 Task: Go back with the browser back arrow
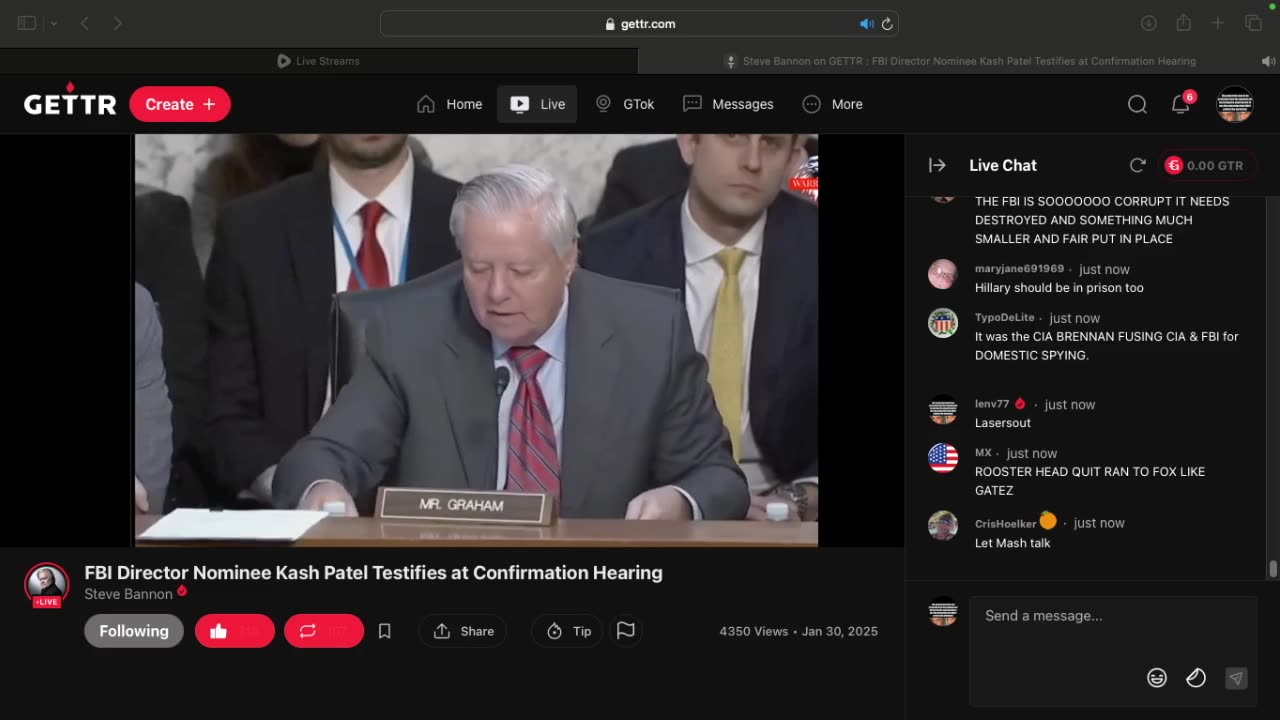[x=85, y=23]
